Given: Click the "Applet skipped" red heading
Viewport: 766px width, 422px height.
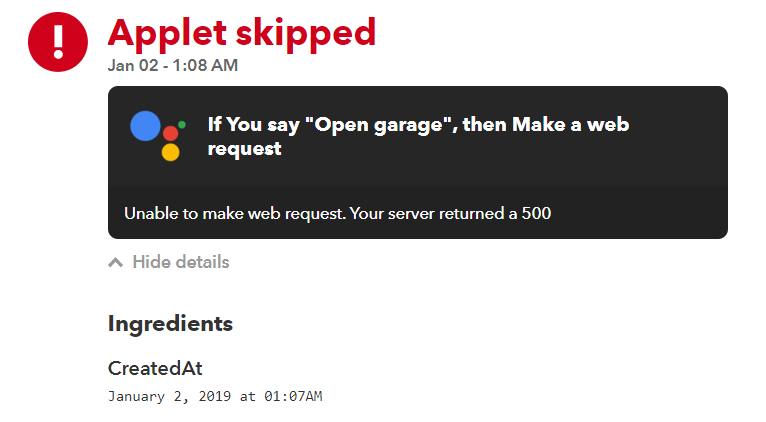Looking at the screenshot, I should point(242,34).
